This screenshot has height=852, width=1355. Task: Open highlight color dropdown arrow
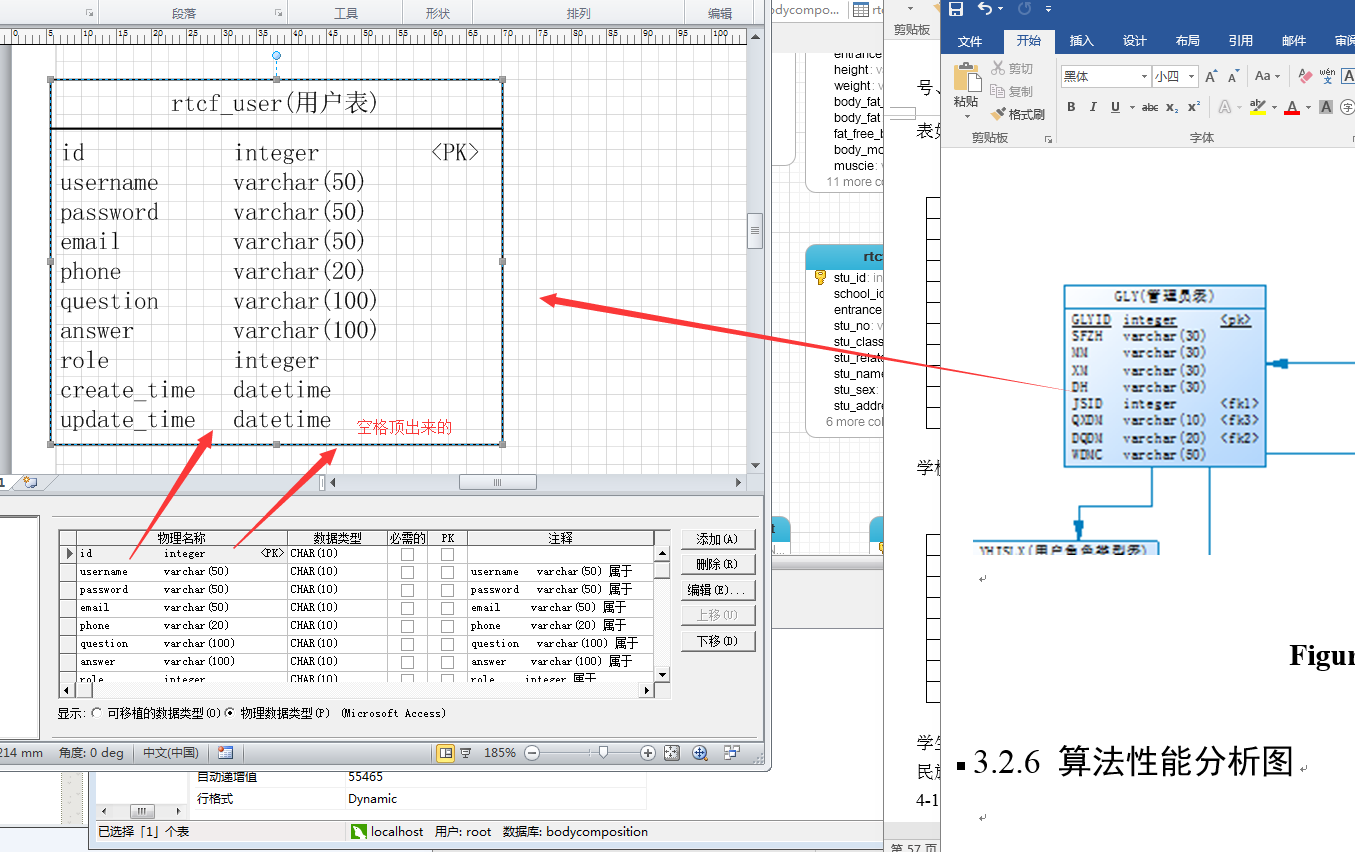pos(1274,107)
